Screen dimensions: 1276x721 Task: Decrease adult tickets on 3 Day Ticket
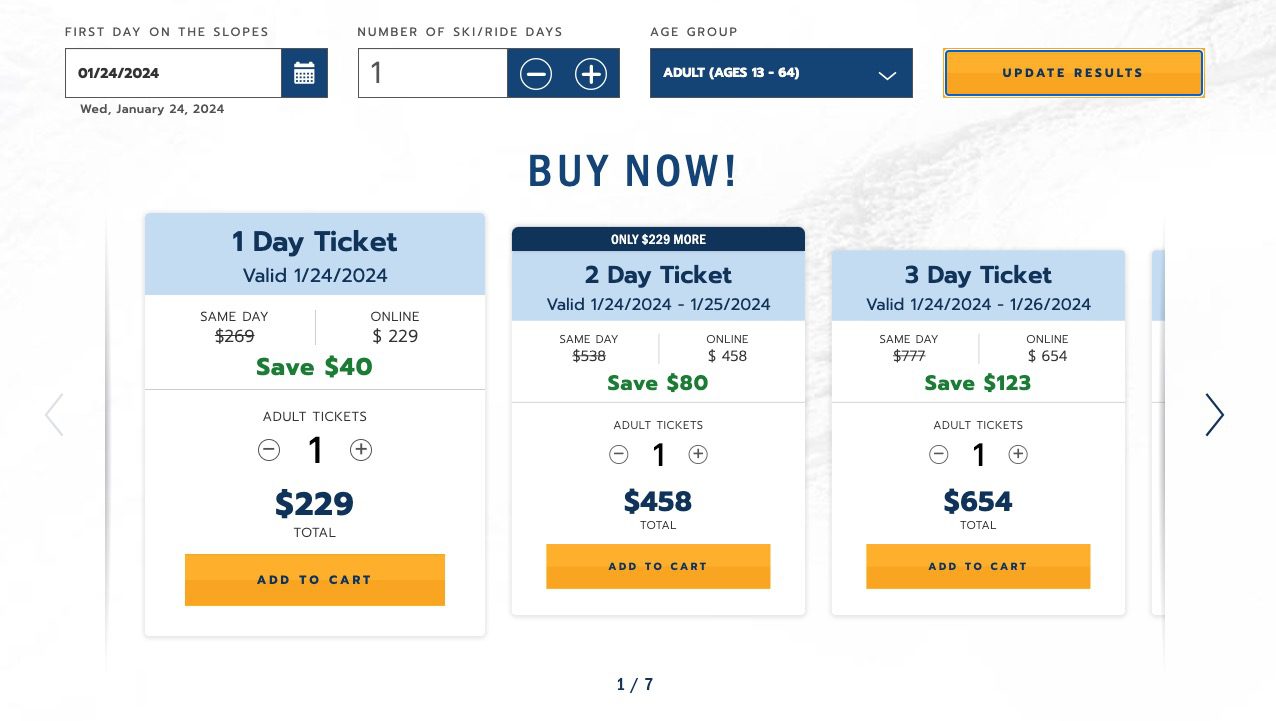(939, 455)
